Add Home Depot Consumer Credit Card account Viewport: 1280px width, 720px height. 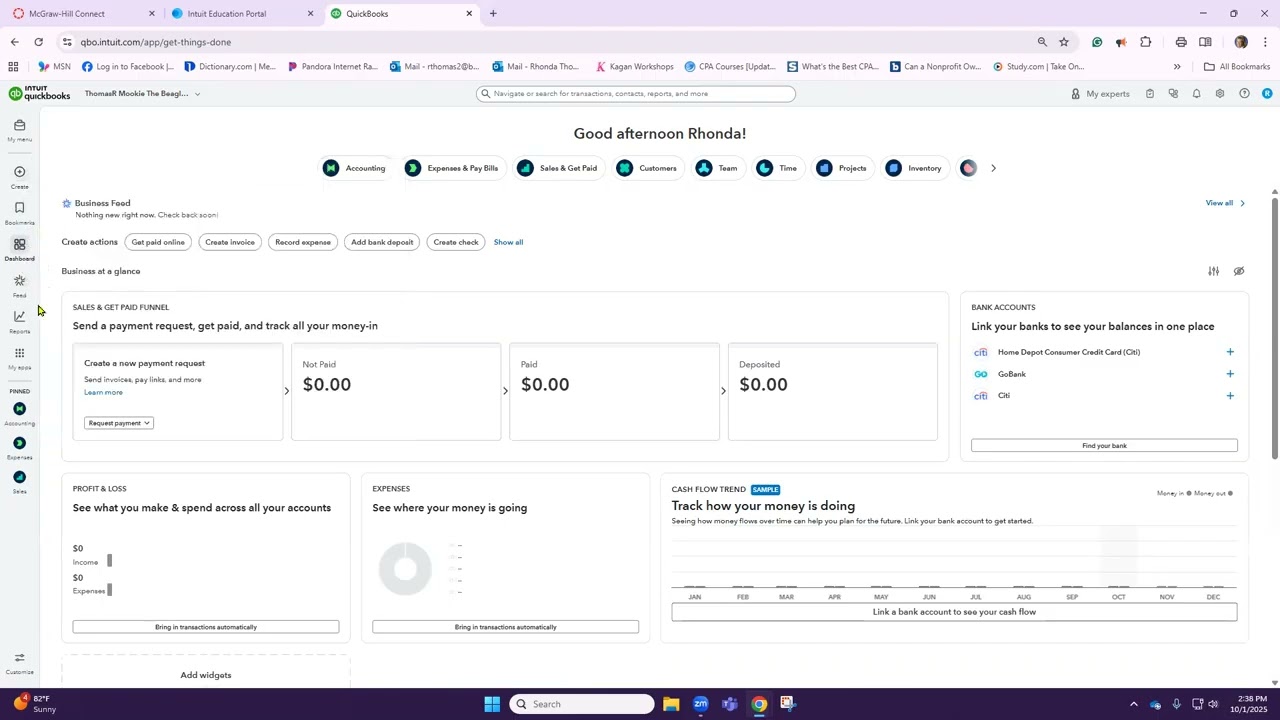1230,352
